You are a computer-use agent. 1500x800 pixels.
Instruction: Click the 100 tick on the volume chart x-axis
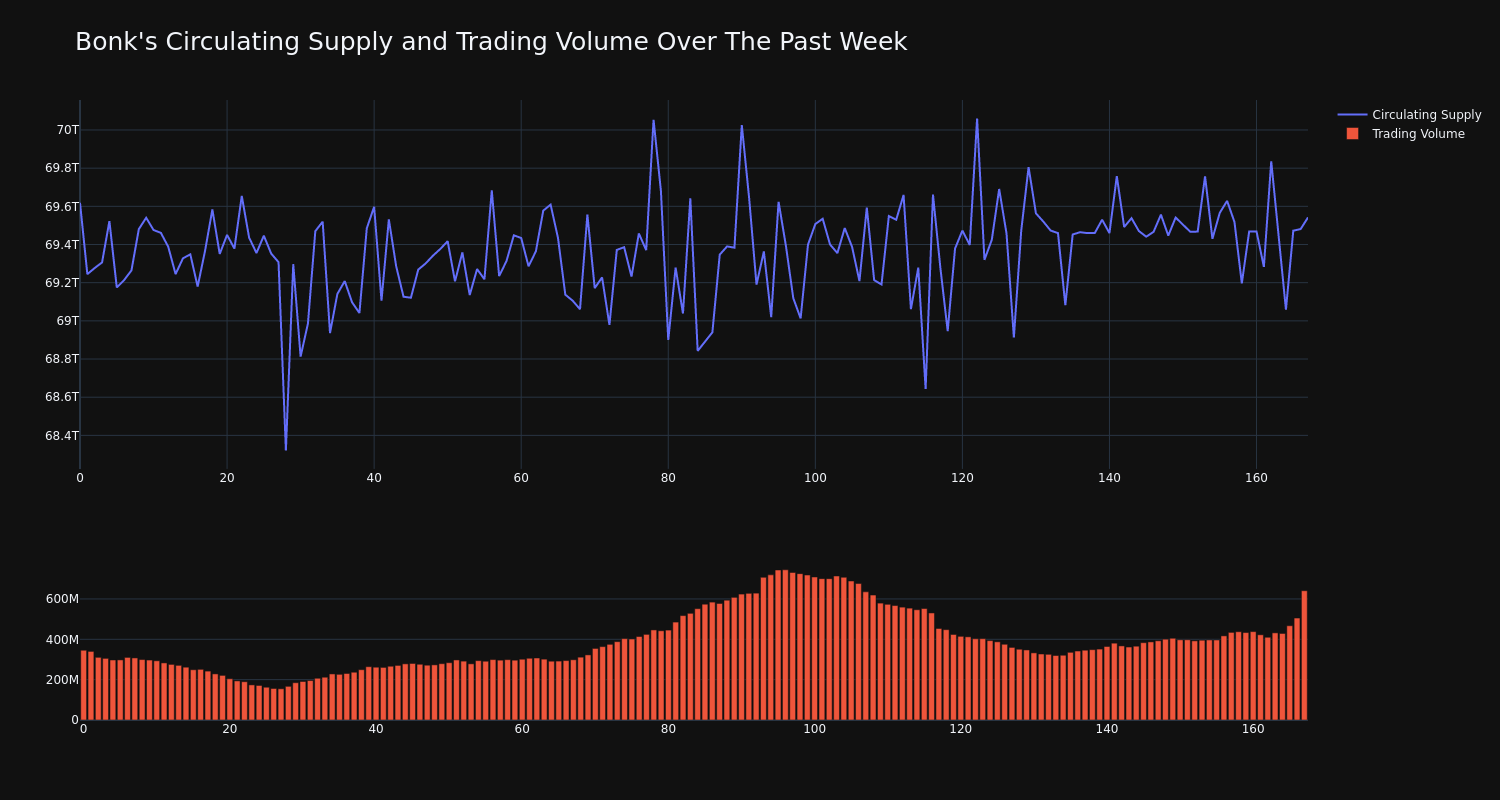point(815,729)
